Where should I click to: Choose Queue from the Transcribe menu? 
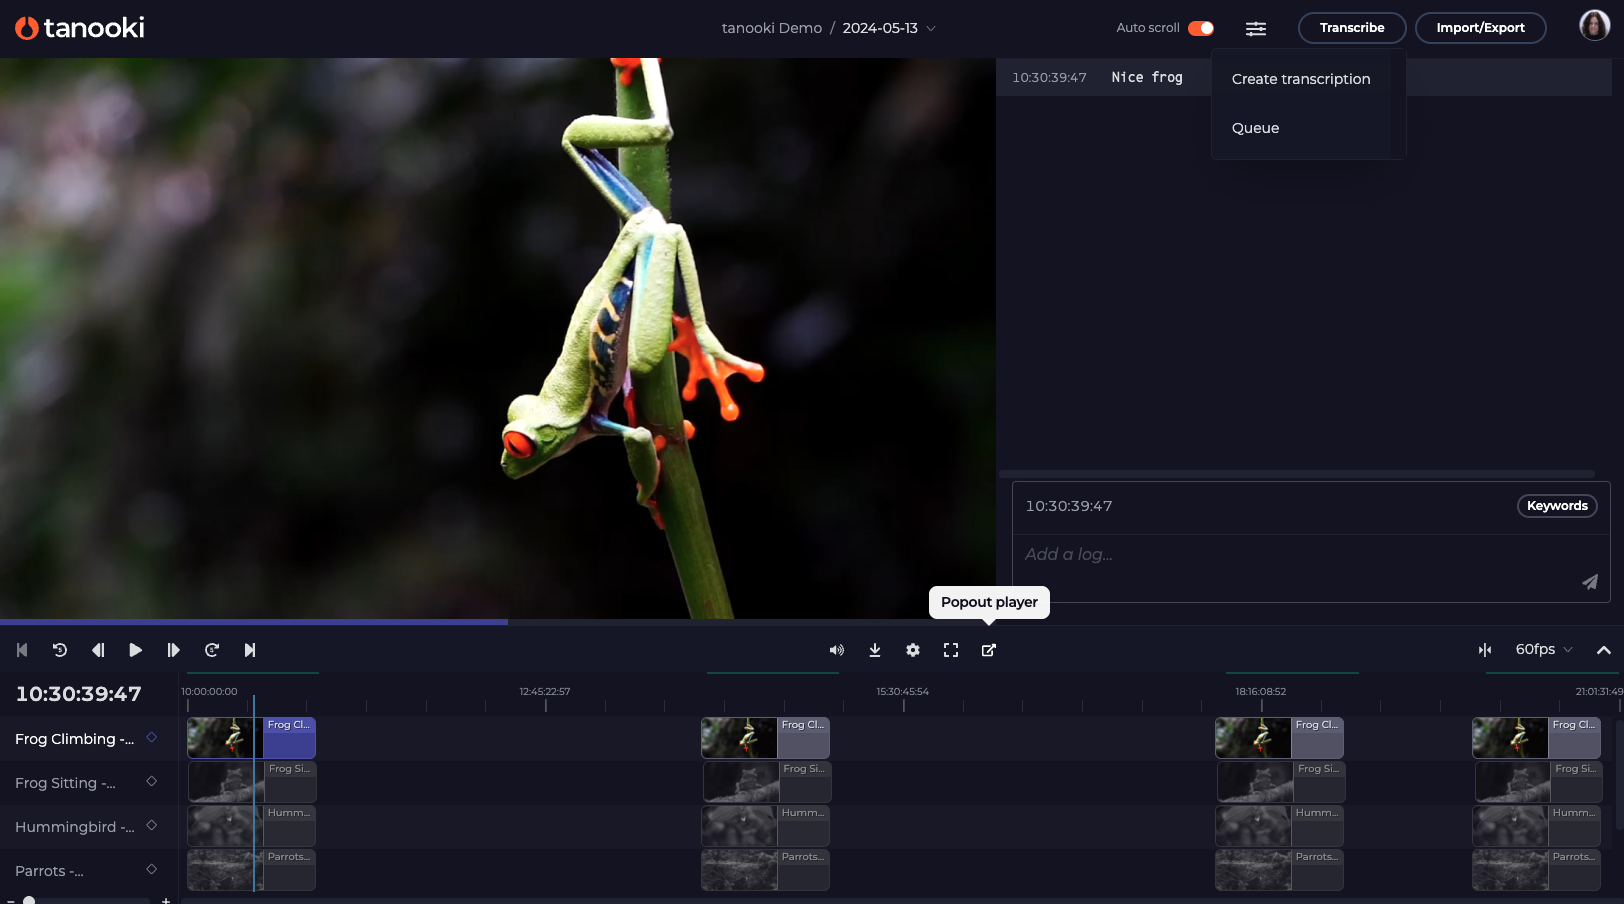pyautogui.click(x=1255, y=128)
